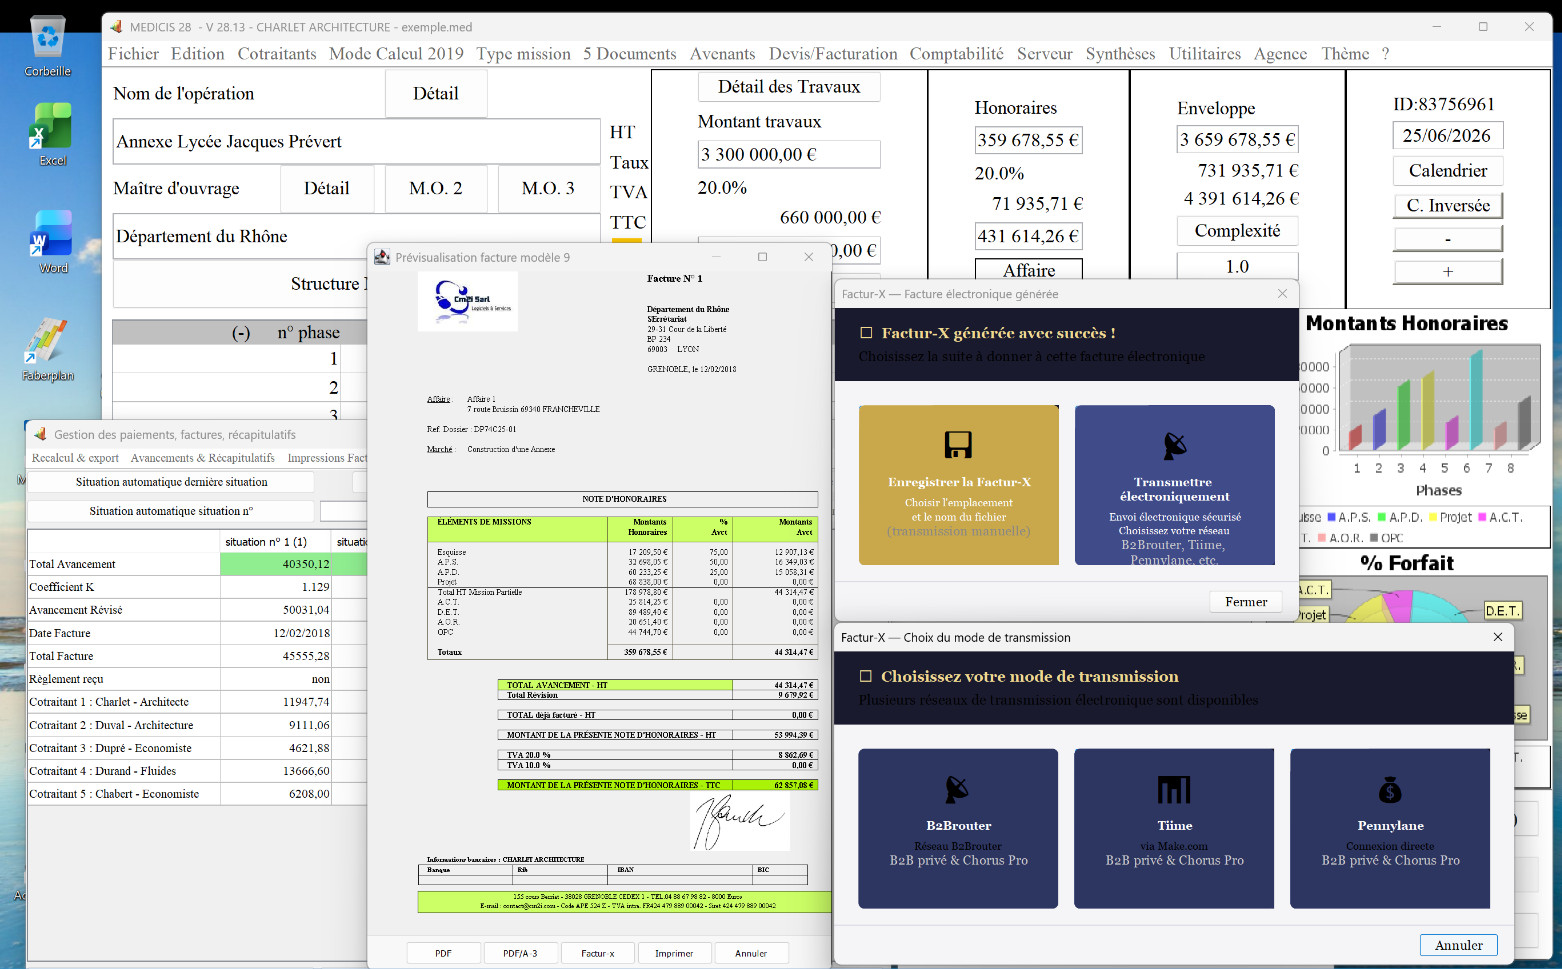The width and height of the screenshot is (1562, 969).
Task: Select the Coefficient K value 1.129
Action: (x=276, y=588)
